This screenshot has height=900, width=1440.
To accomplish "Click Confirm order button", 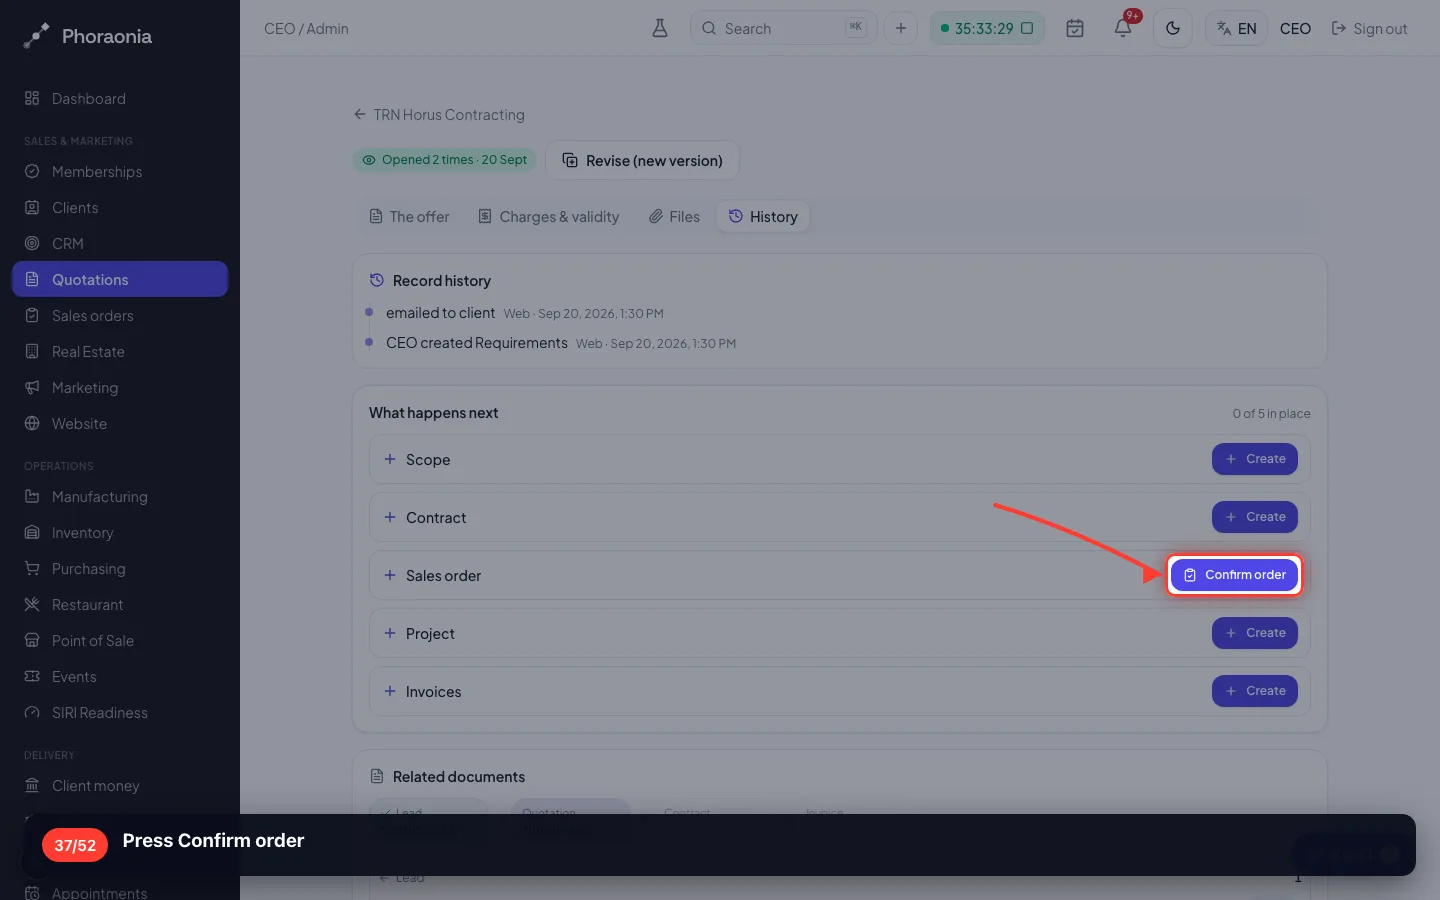I will point(1235,575).
